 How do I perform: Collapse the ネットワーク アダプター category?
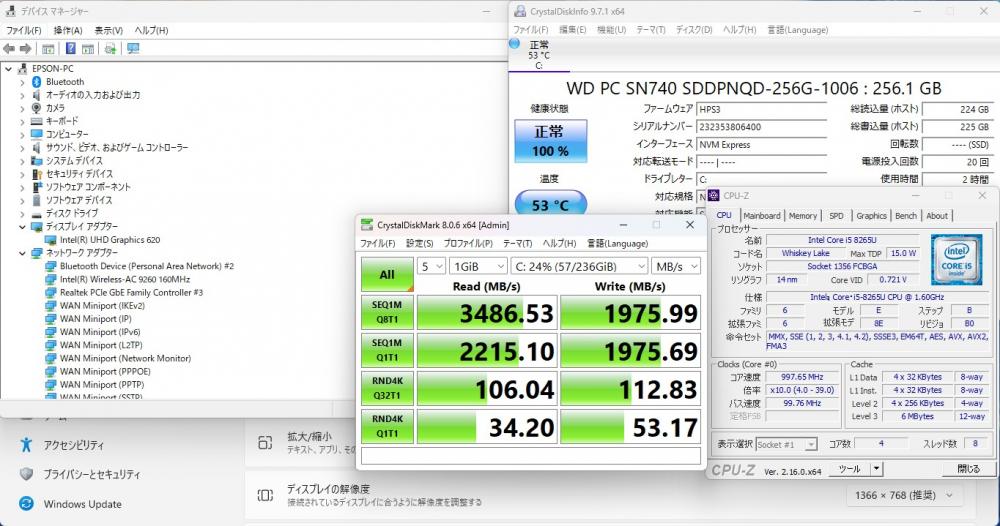click(x=22, y=253)
